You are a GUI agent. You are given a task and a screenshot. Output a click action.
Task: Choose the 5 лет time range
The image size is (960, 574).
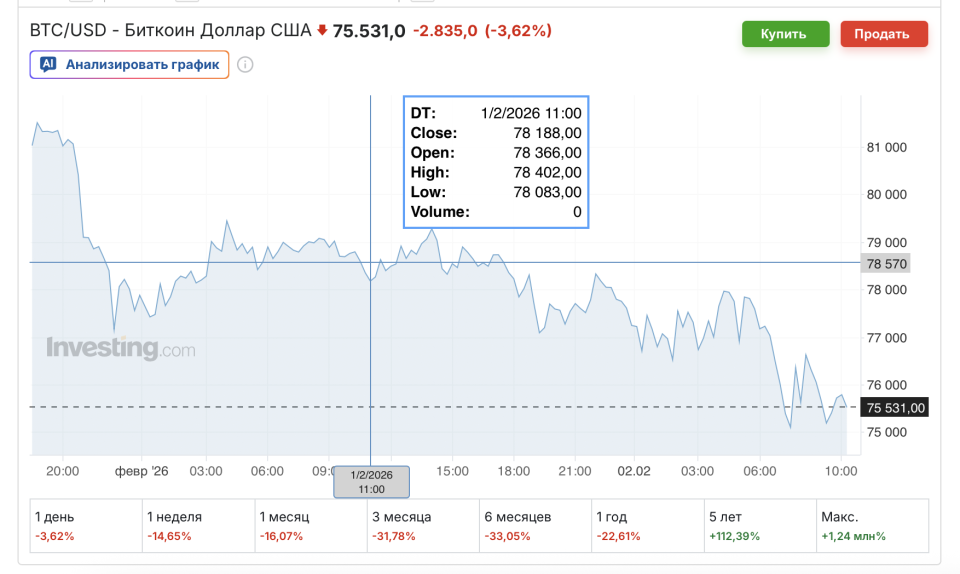pyautogui.click(x=760, y=526)
